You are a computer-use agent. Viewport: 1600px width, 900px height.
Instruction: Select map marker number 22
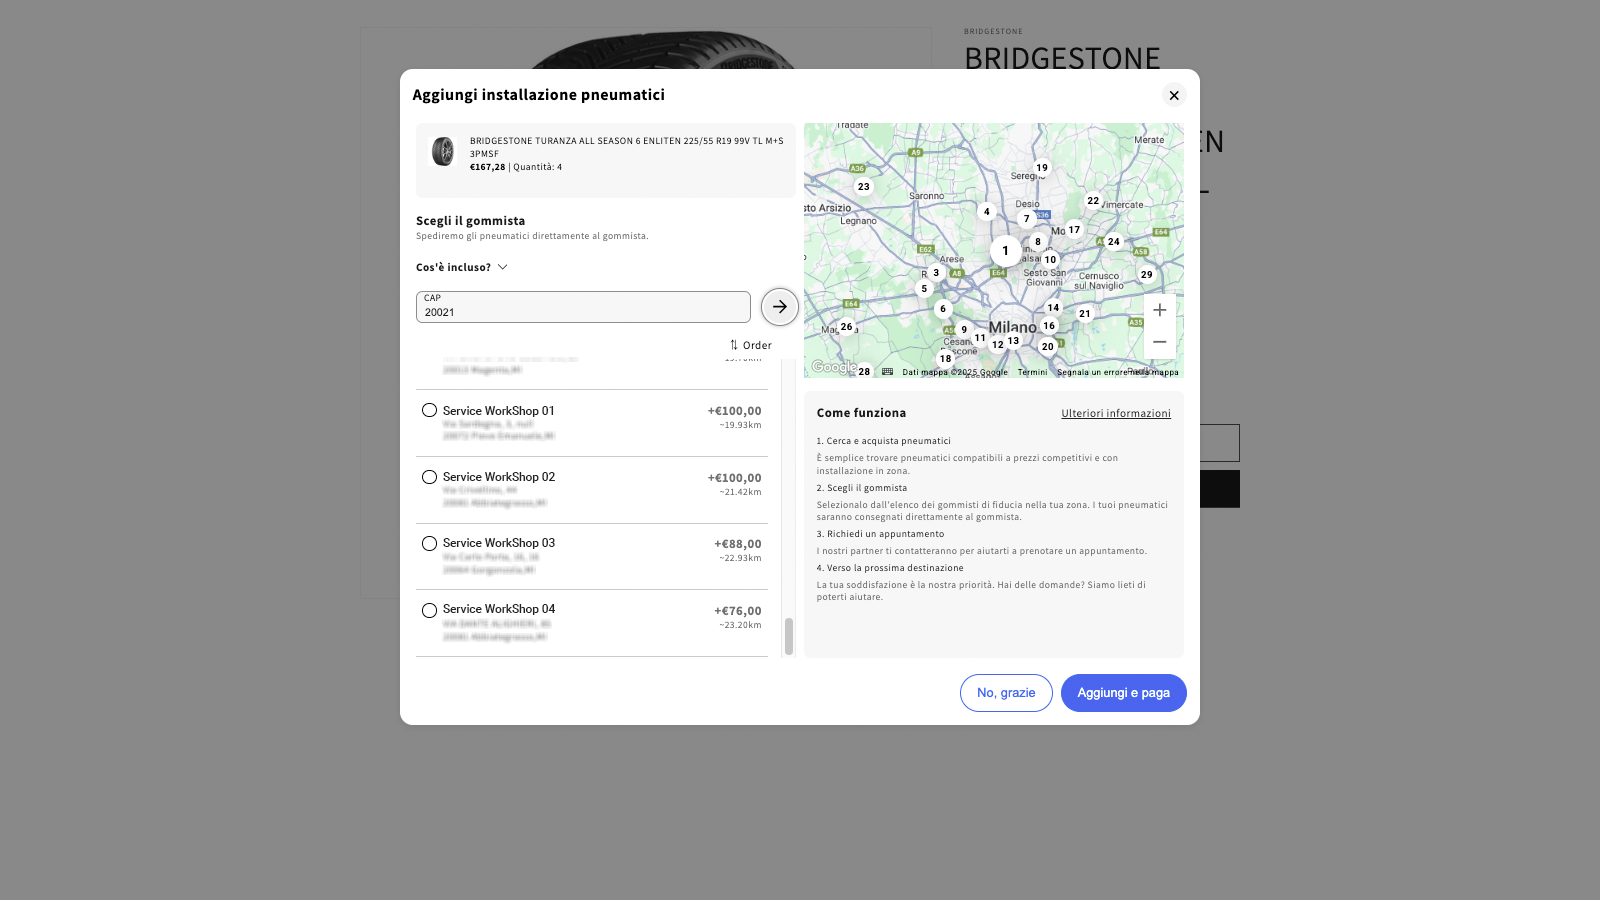1093,201
